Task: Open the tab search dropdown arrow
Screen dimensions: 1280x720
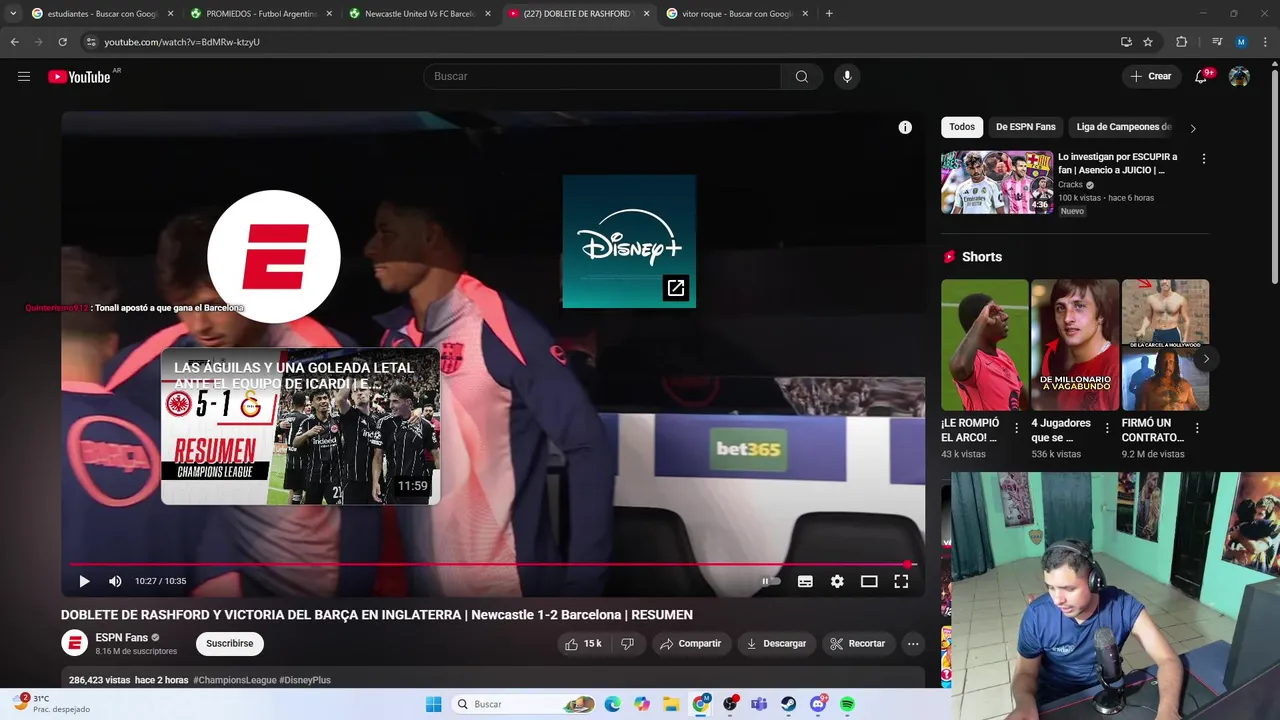Action: (x=13, y=14)
